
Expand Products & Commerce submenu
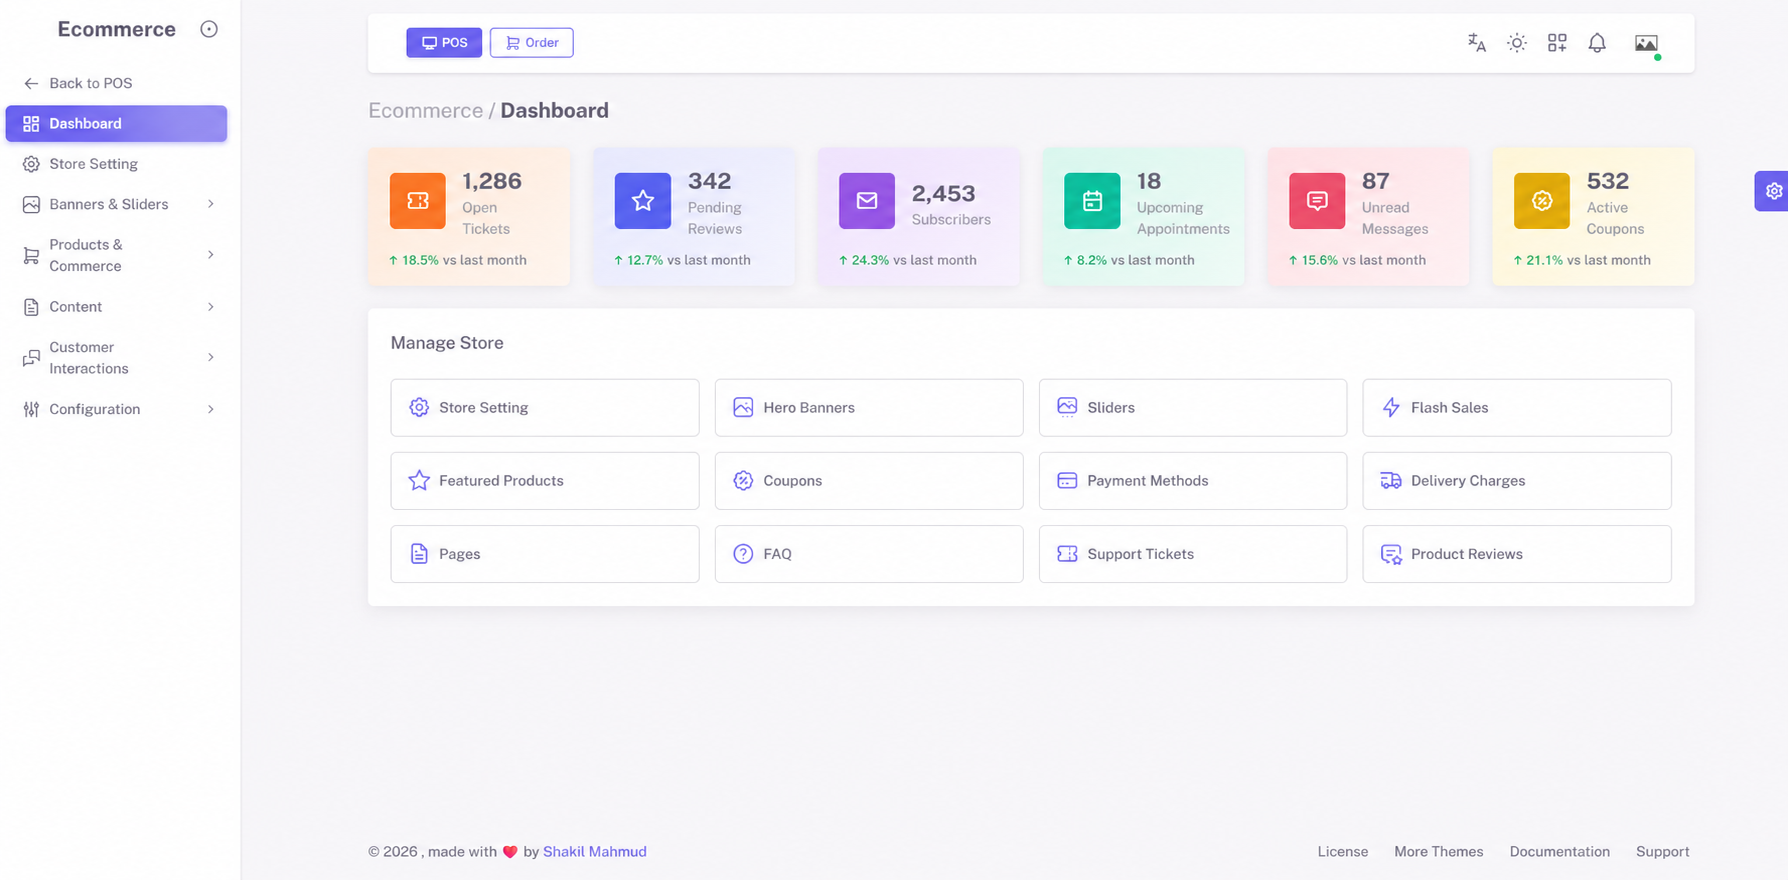point(116,255)
